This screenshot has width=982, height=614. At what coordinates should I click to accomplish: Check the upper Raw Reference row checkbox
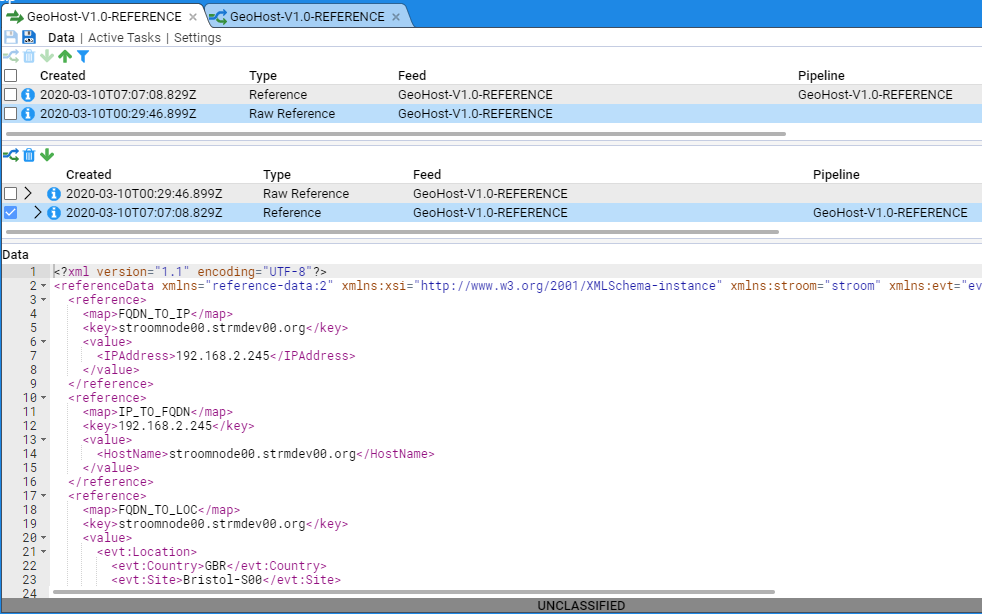tap(10, 114)
